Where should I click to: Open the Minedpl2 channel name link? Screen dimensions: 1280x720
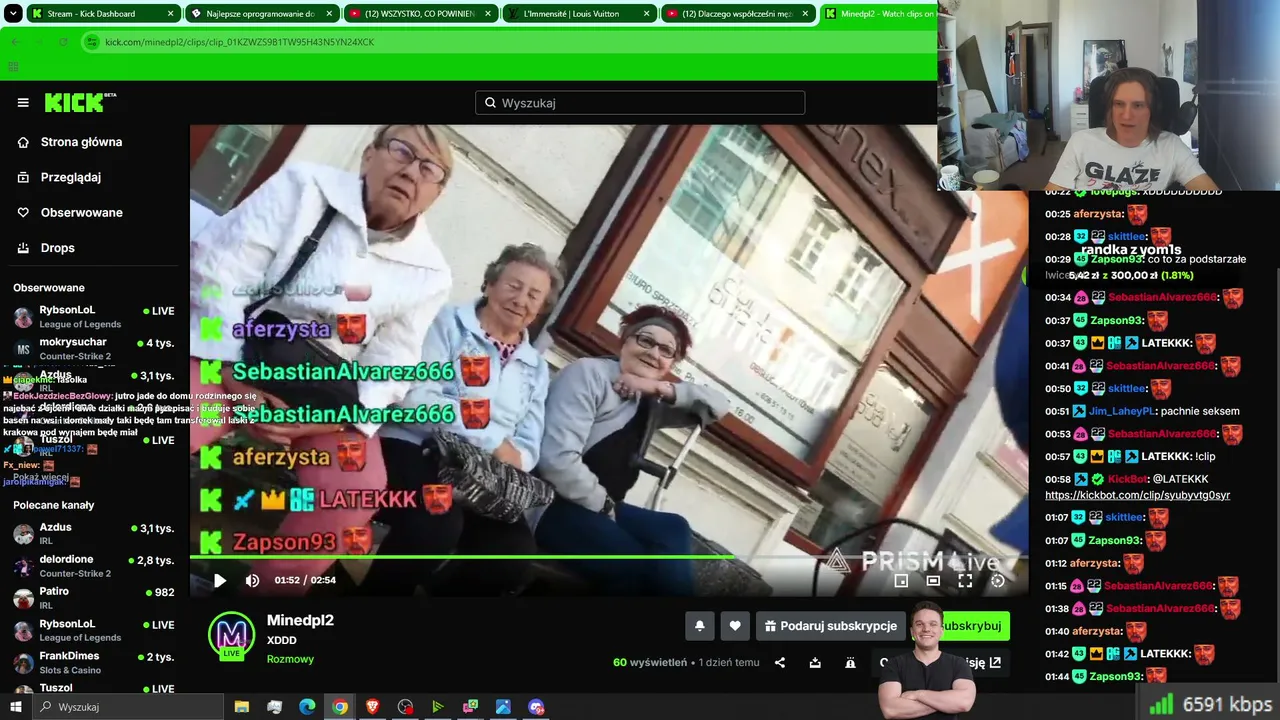300,620
